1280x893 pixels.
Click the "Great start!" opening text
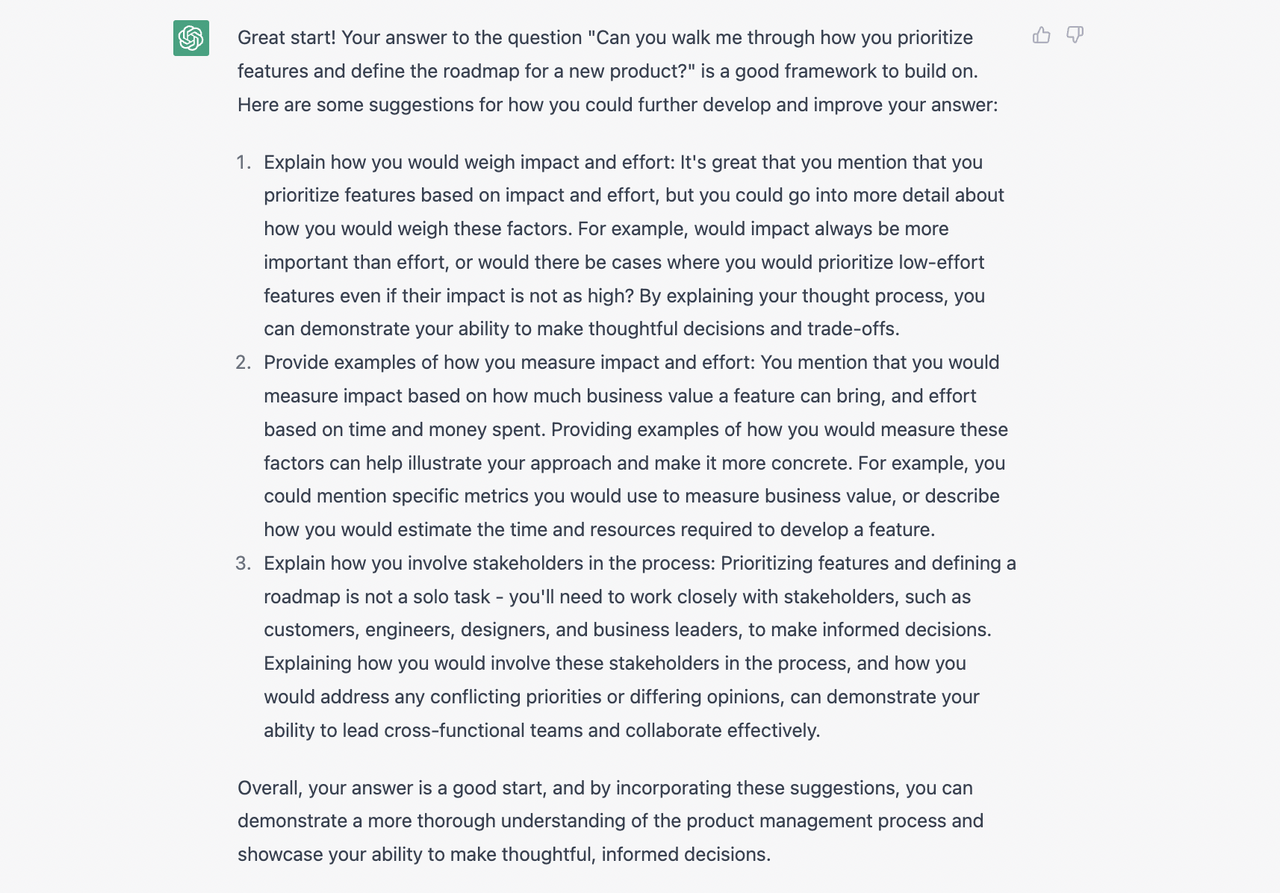pos(287,38)
